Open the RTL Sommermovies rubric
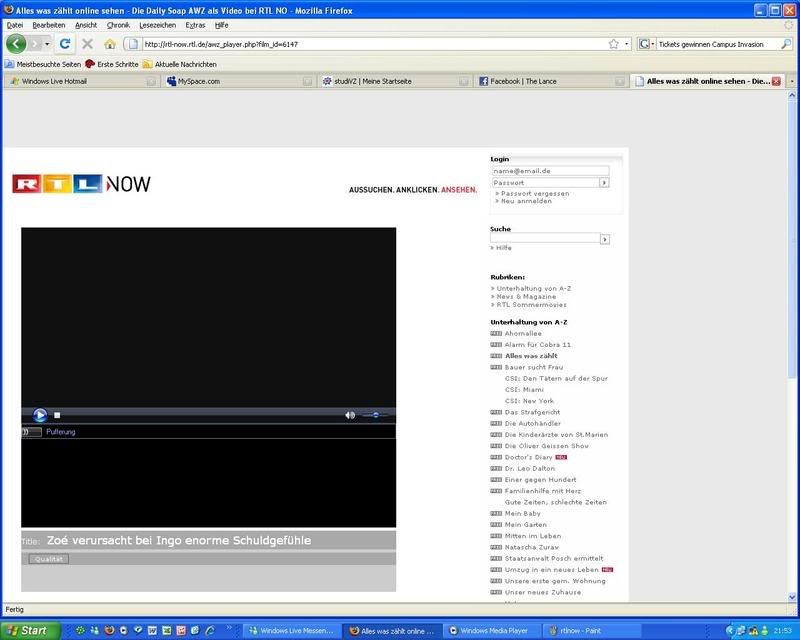800x640 pixels. coord(531,305)
